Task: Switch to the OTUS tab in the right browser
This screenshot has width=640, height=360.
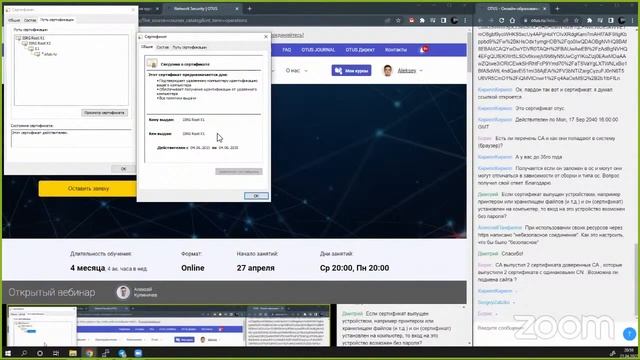Action: [512, 9]
